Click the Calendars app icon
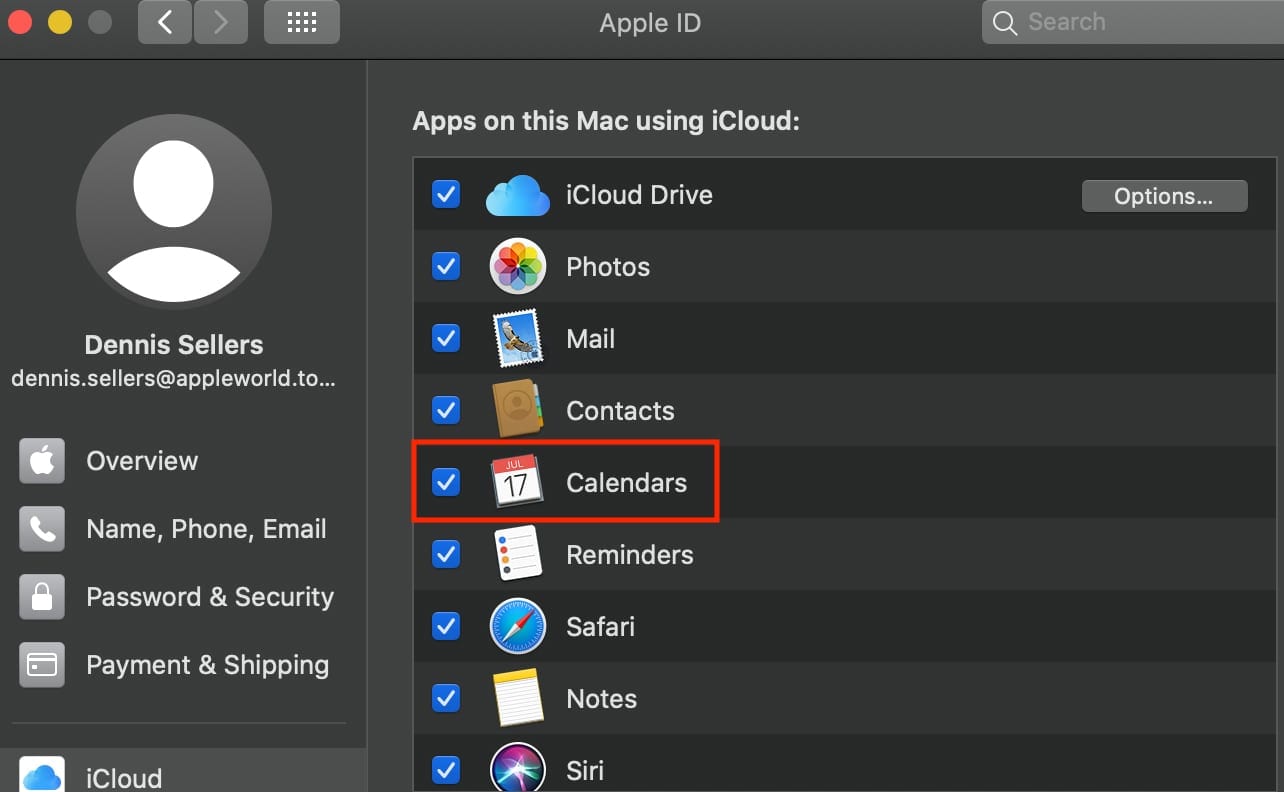Screen dimensions: 1284x792 click(x=517, y=483)
